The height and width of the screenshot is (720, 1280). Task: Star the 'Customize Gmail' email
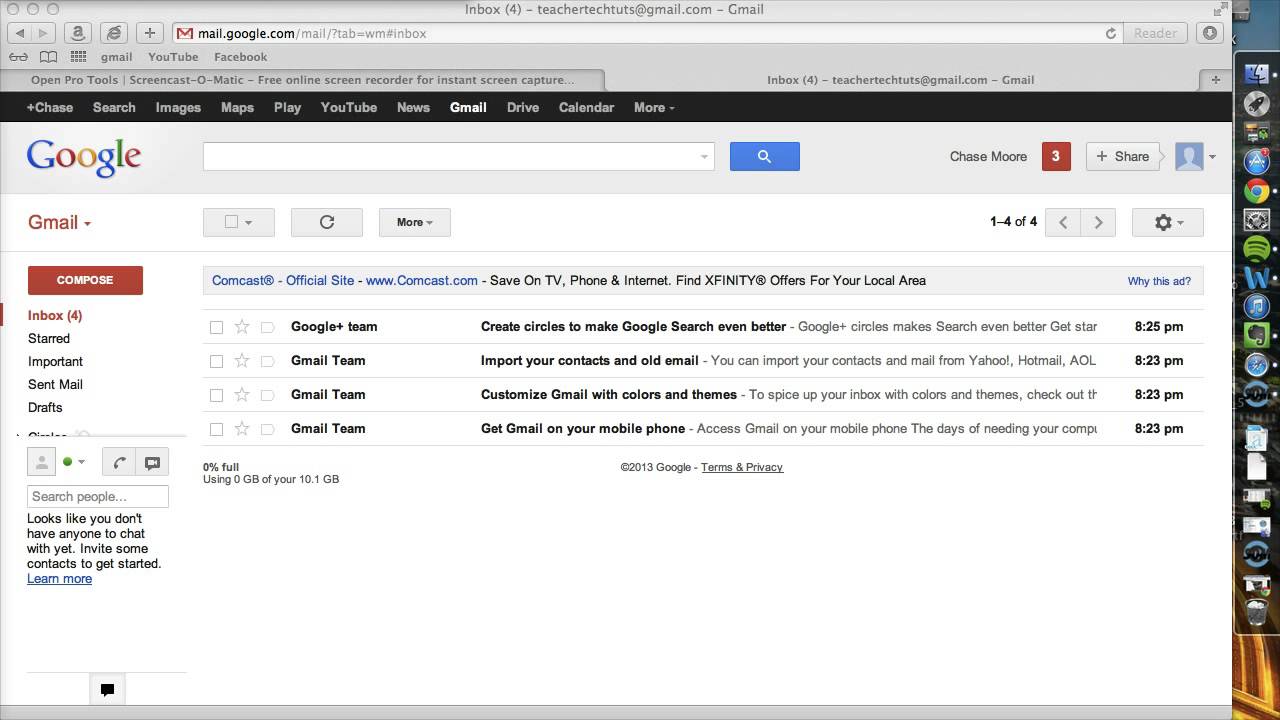click(241, 394)
